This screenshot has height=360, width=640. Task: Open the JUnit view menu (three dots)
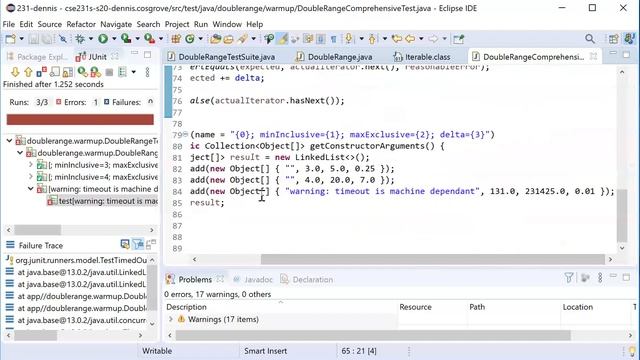[x=147, y=72]
